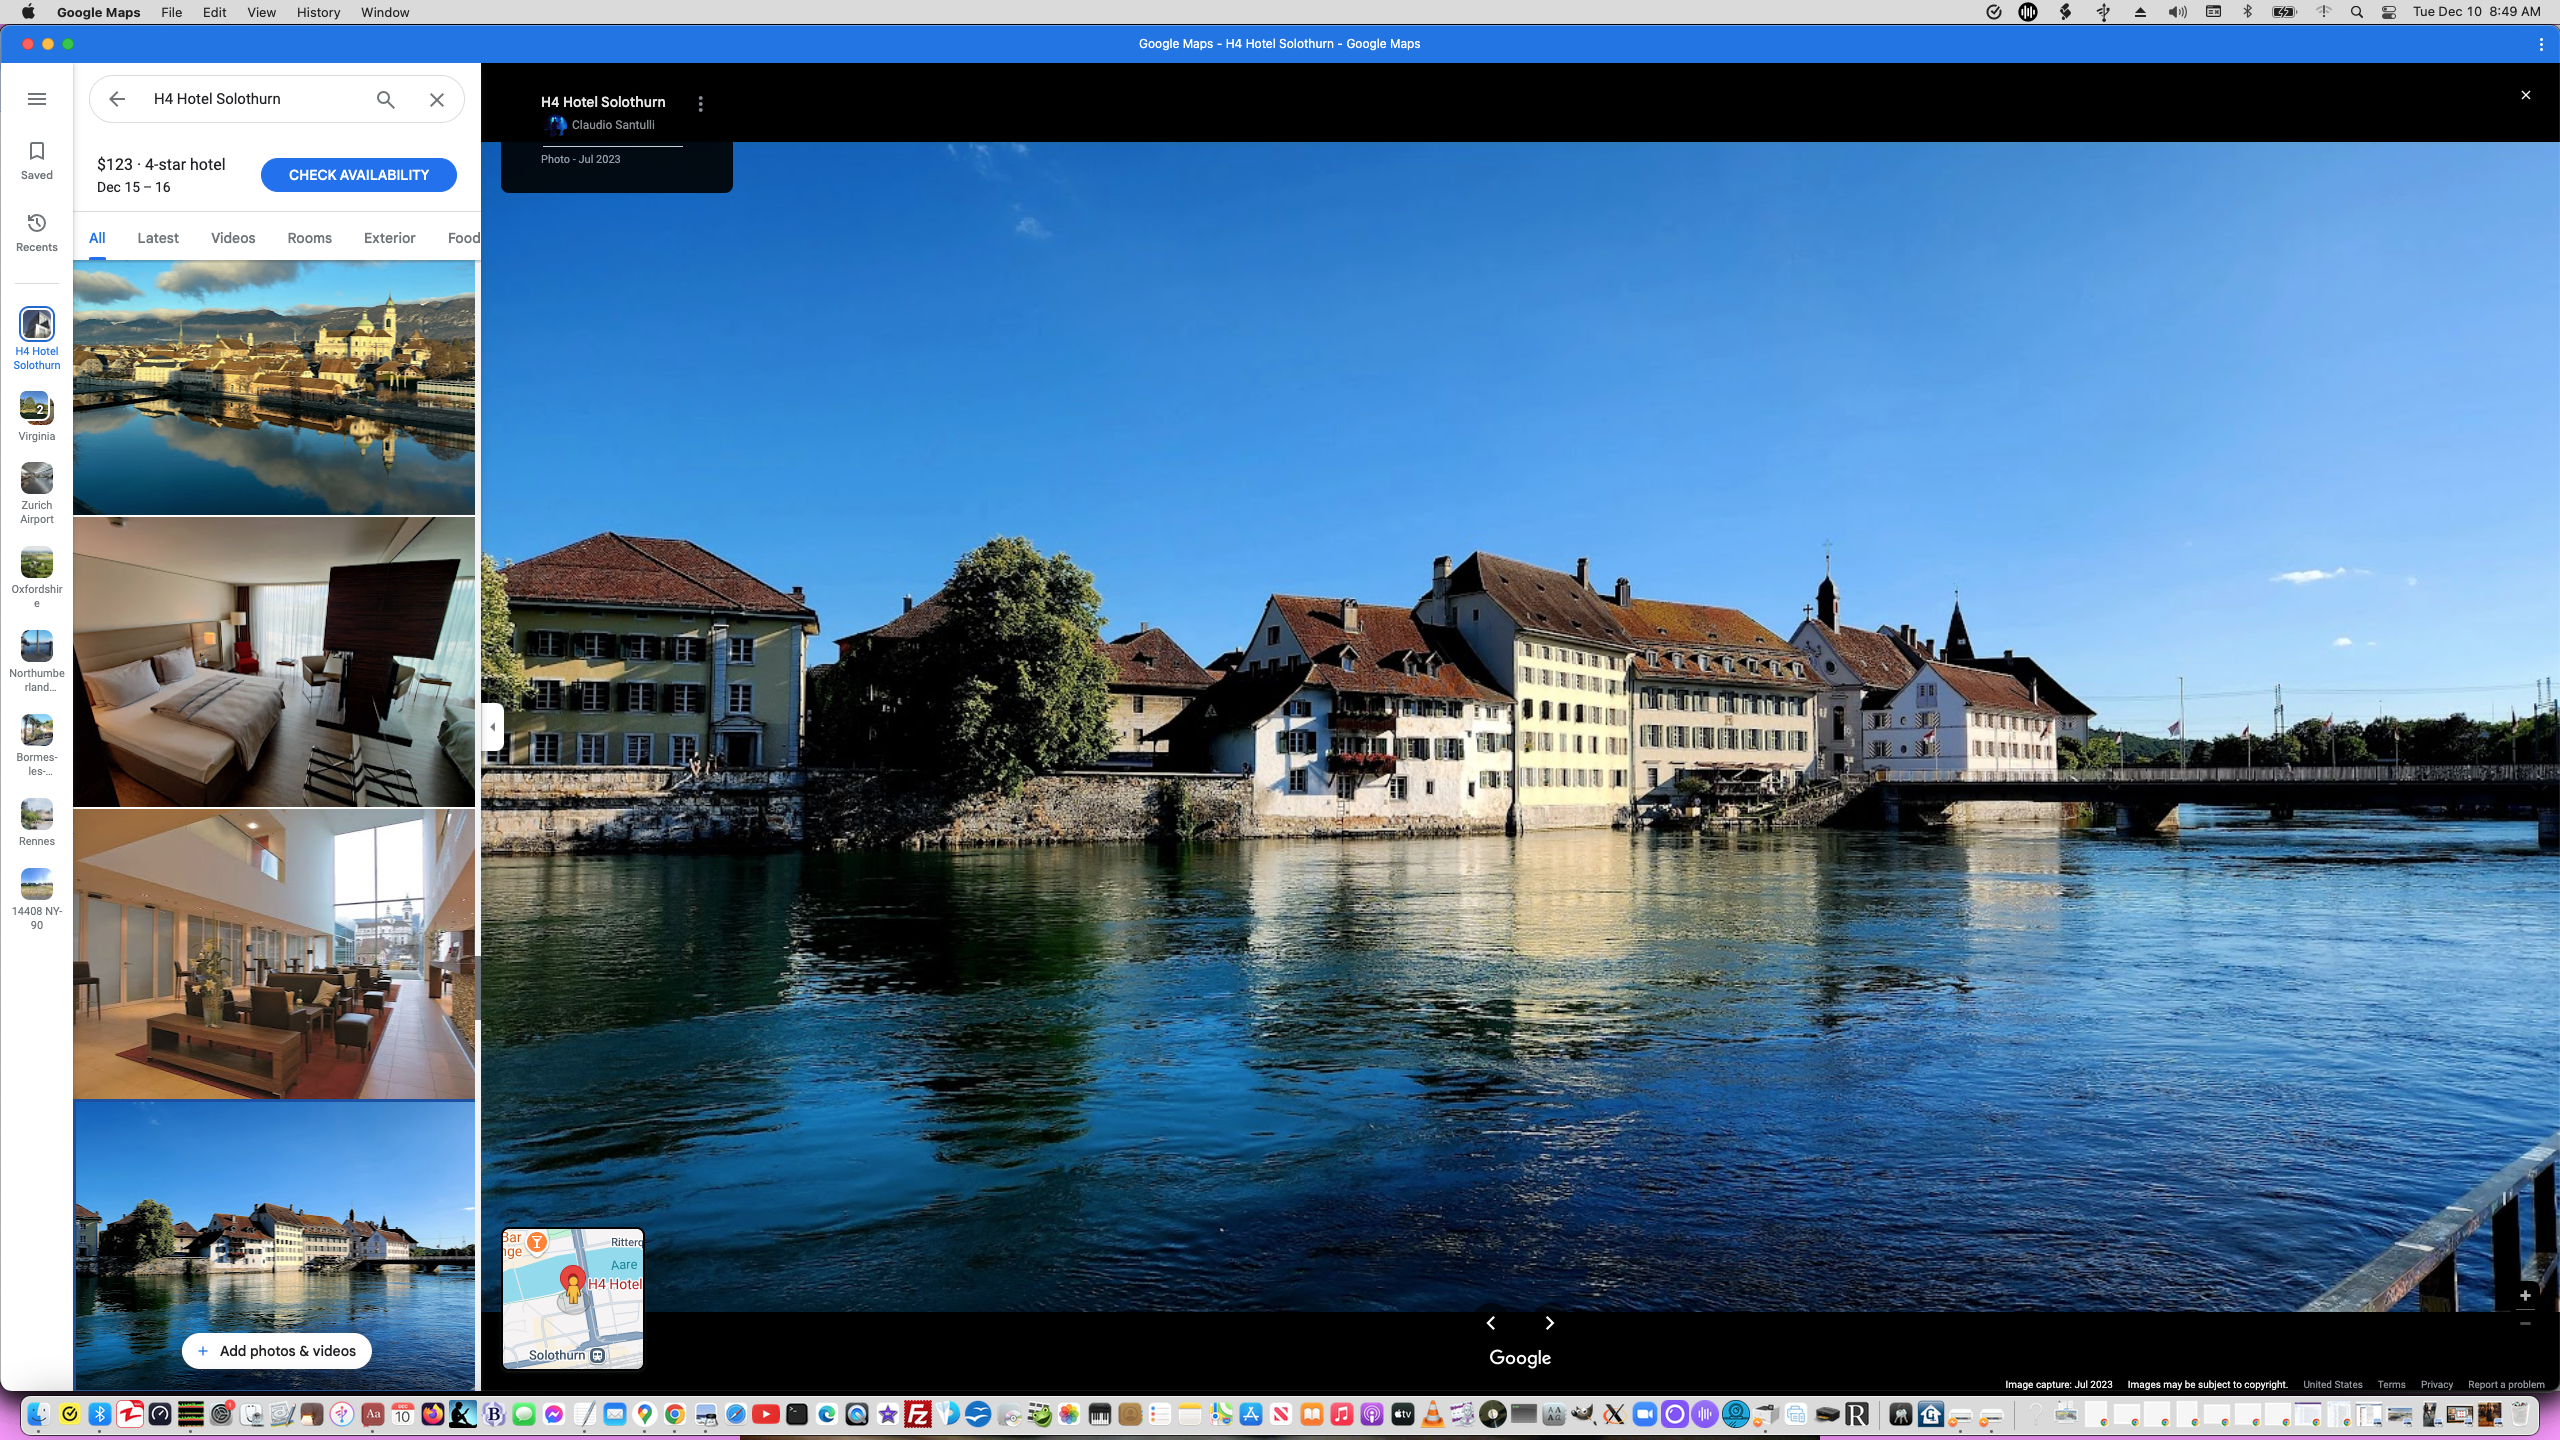Open the Recents history icon
Viewport: 2560px width, 1440px height.
(37, 232)
